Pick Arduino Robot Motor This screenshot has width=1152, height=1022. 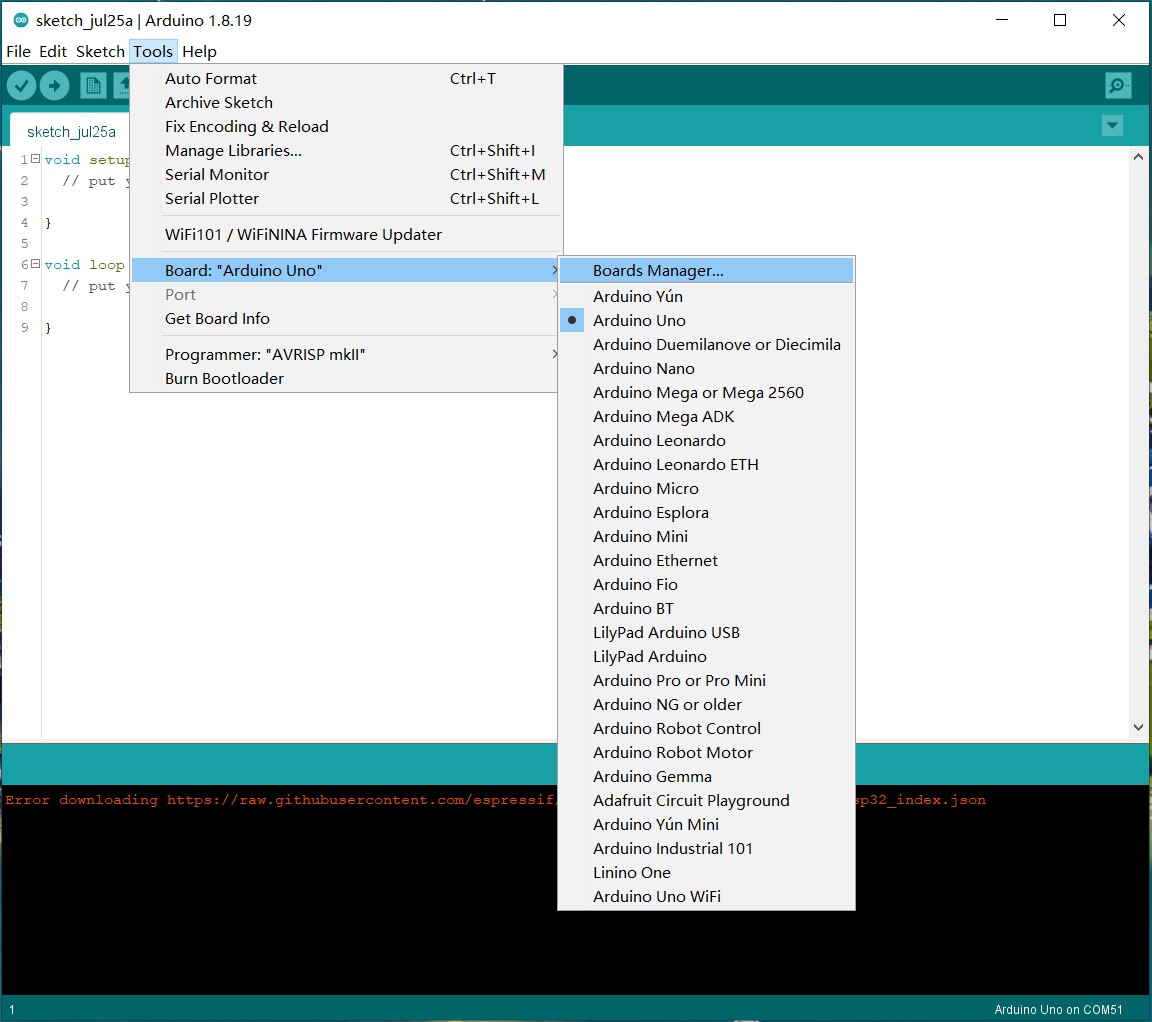click(x=706, y=752)
